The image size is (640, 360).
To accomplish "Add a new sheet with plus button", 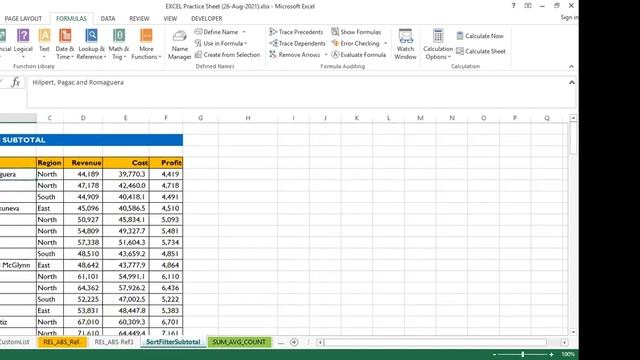I will point(294,342).
